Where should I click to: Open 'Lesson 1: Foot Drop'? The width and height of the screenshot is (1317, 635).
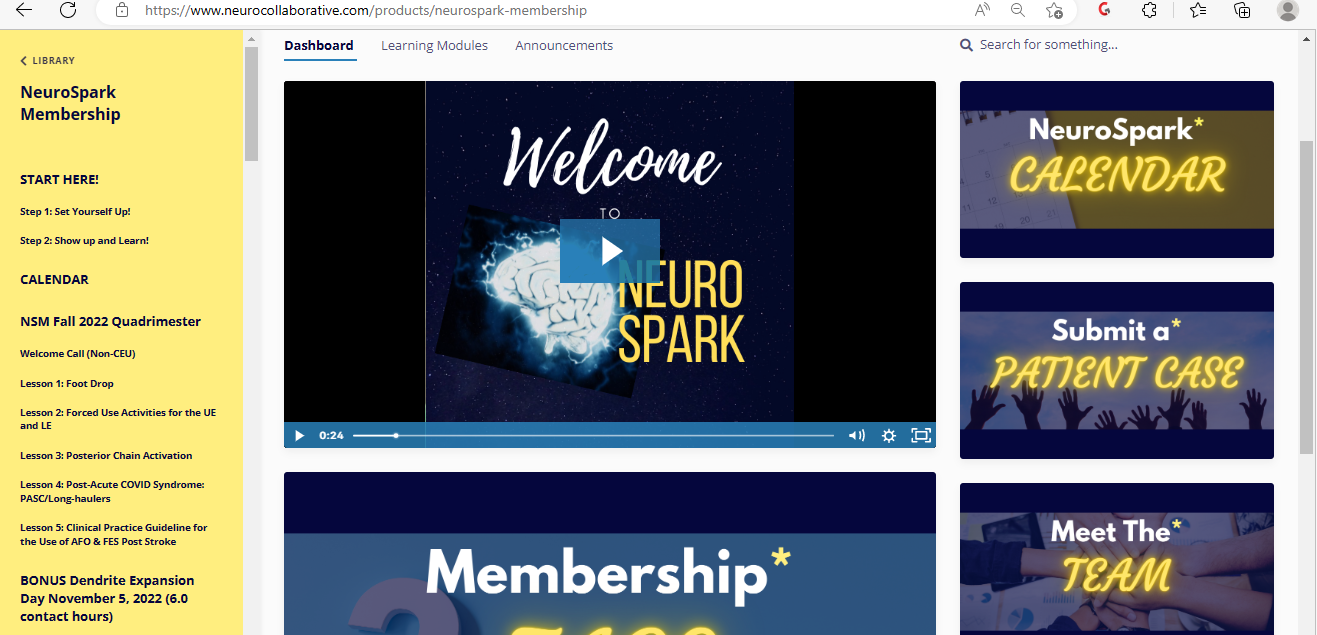tap(67, 384)
